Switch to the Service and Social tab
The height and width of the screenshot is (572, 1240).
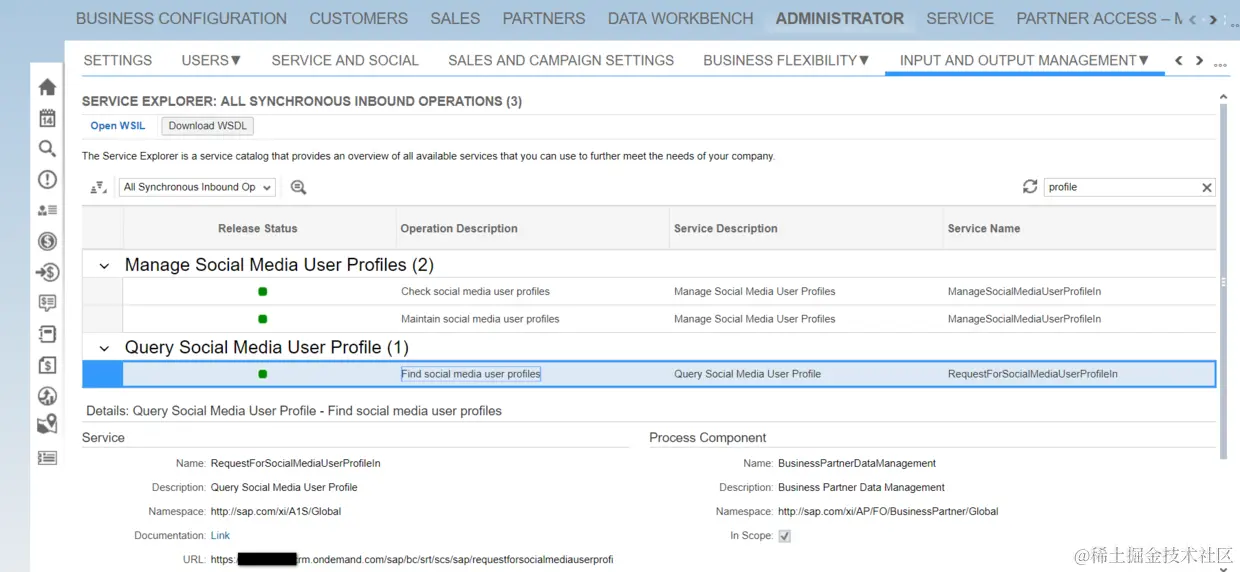click(x=345, y=60)
